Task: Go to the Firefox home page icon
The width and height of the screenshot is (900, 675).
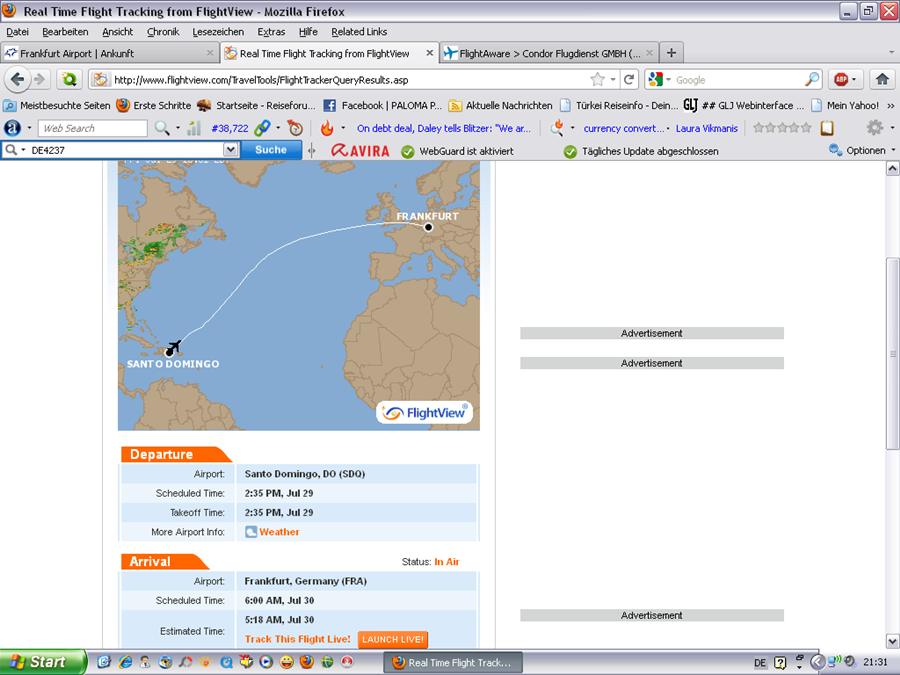Action: point(882,79)
